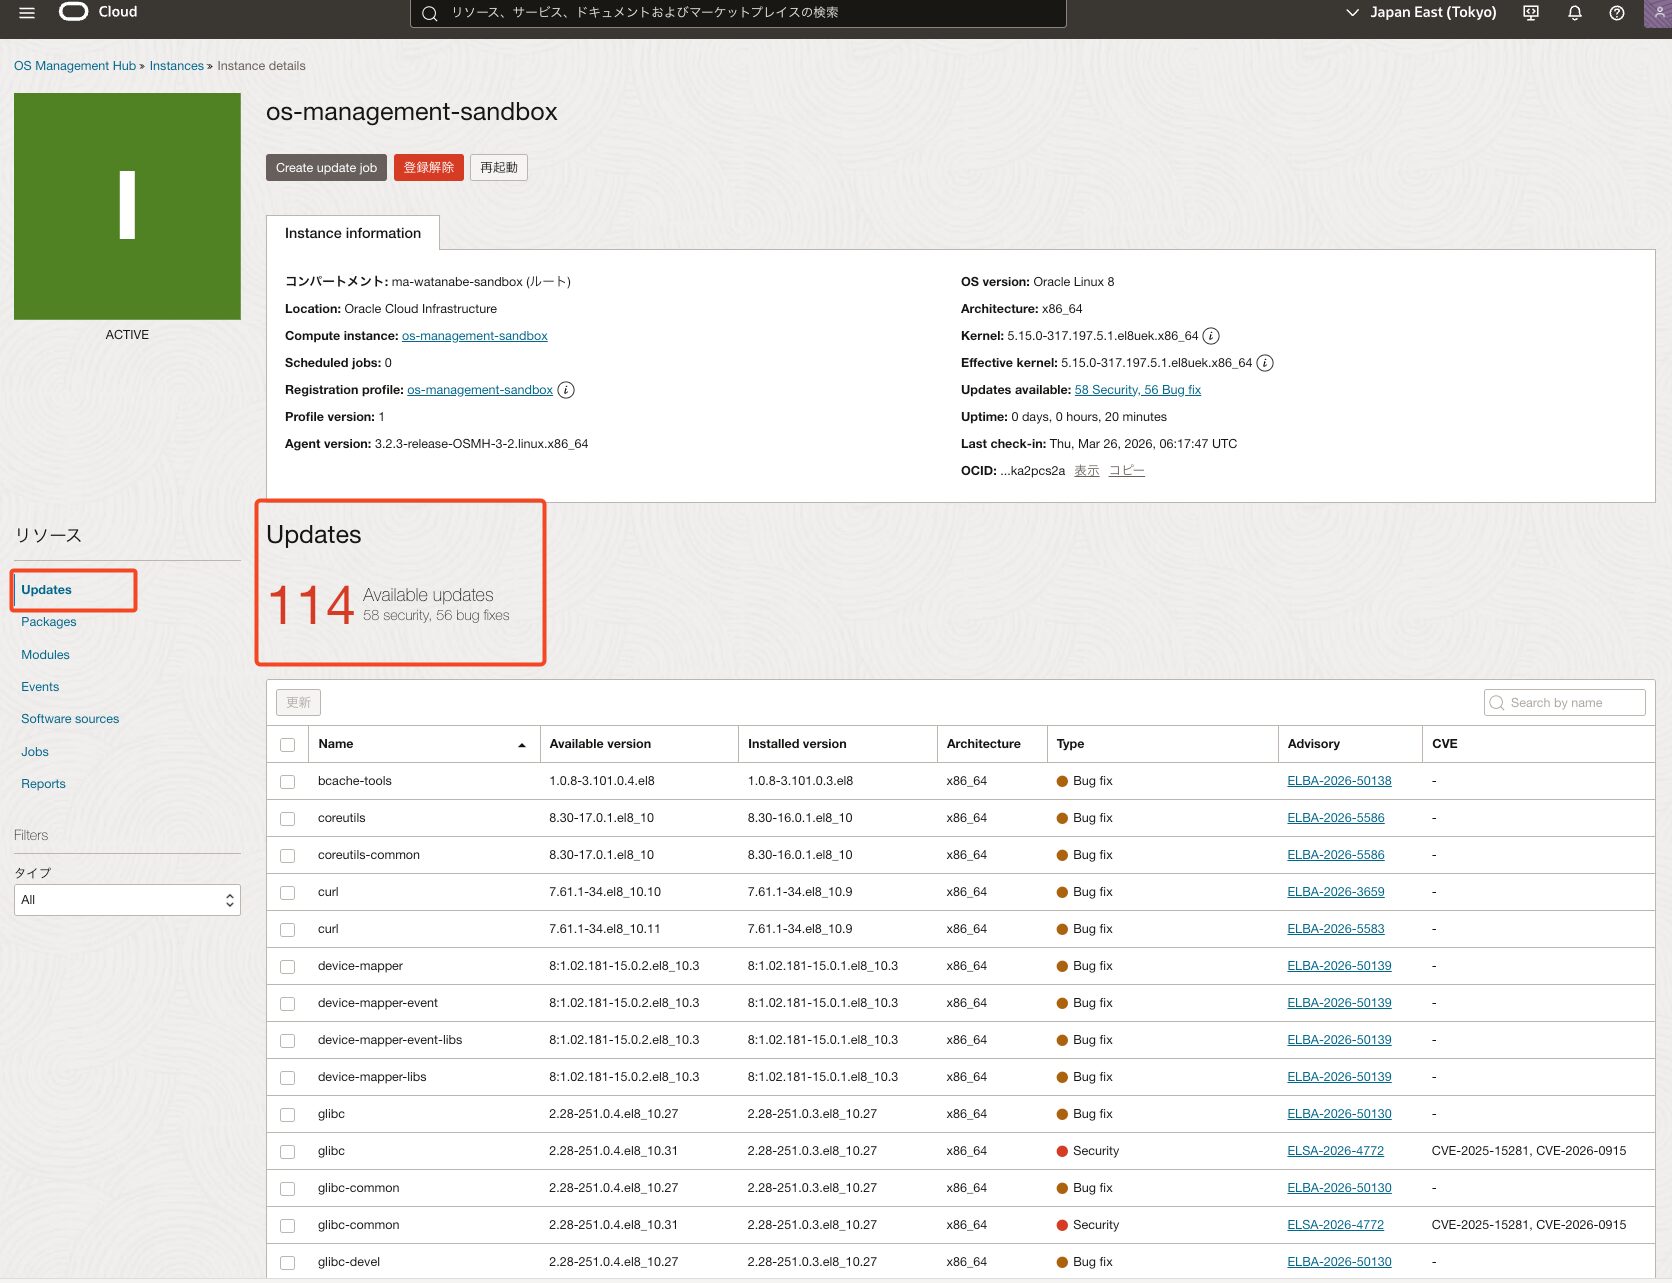Screen dimensions: 1672x1283
Task: Open the Cloud Shell developer tools icon
Action: tap(1530, 13)
